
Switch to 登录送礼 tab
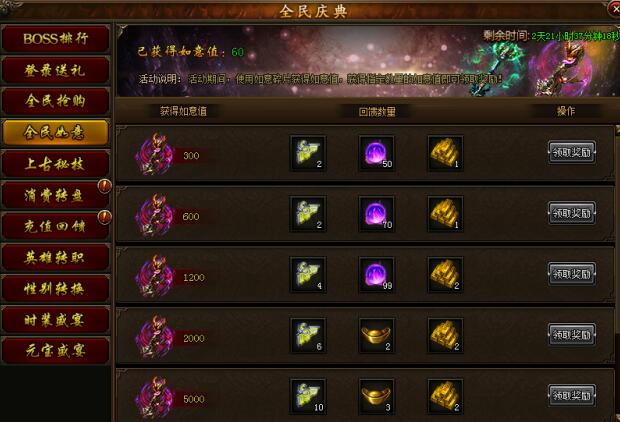55,70
